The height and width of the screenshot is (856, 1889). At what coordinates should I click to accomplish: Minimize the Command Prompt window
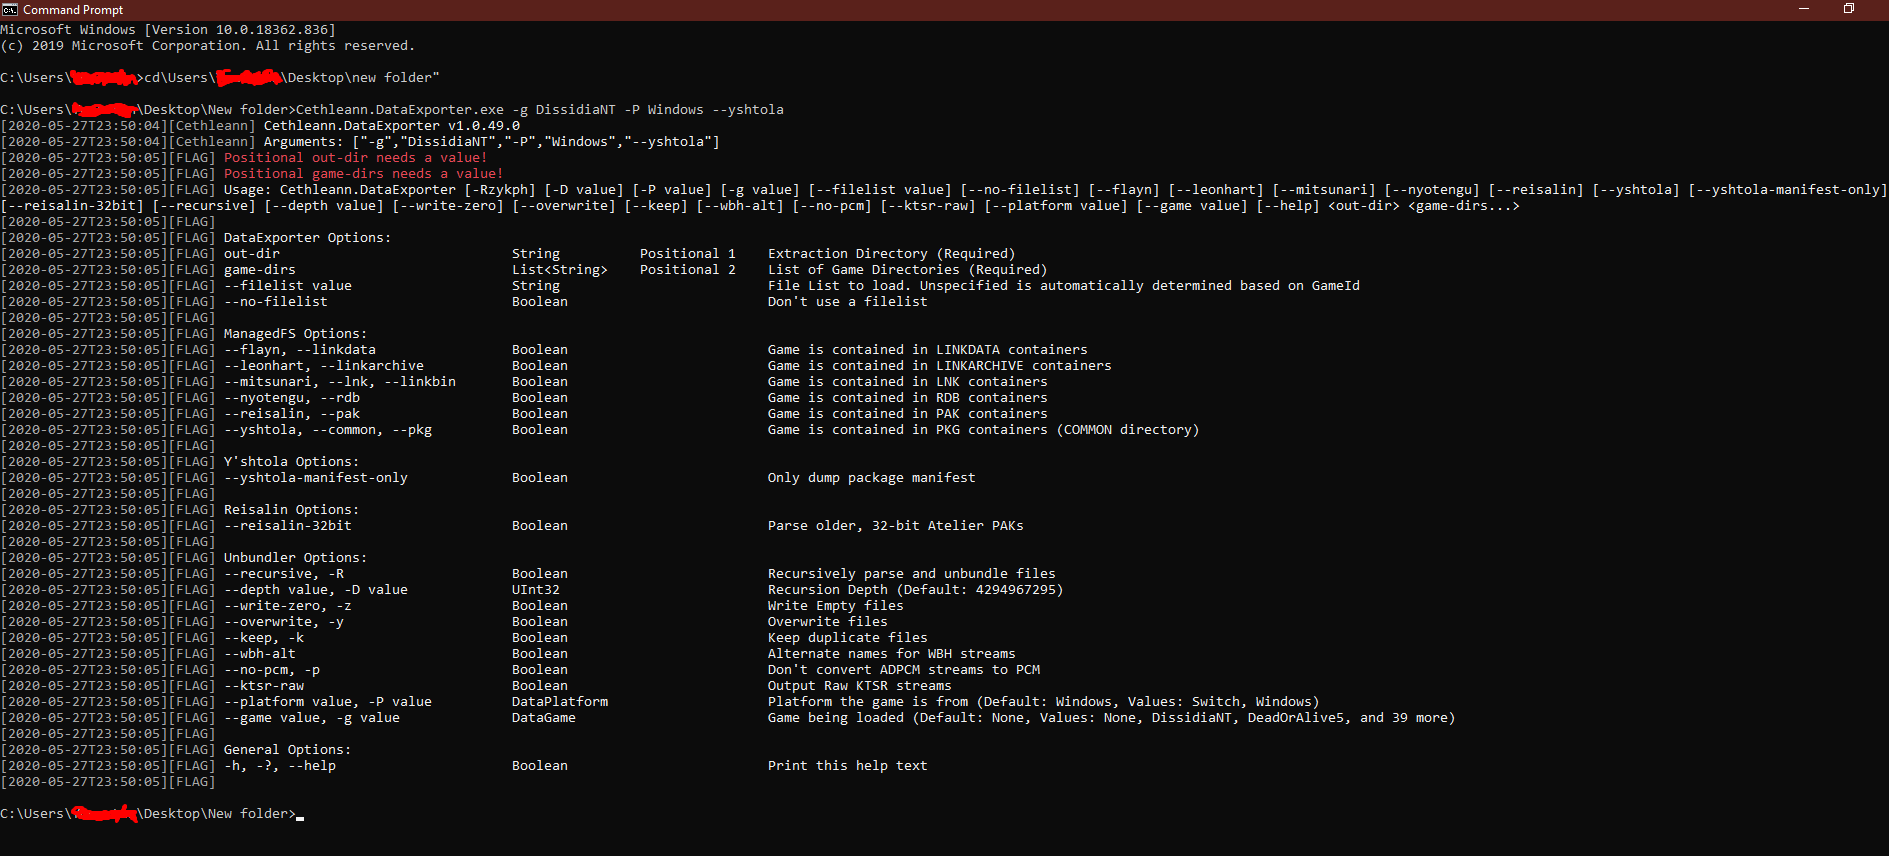tap(1804, 9)
